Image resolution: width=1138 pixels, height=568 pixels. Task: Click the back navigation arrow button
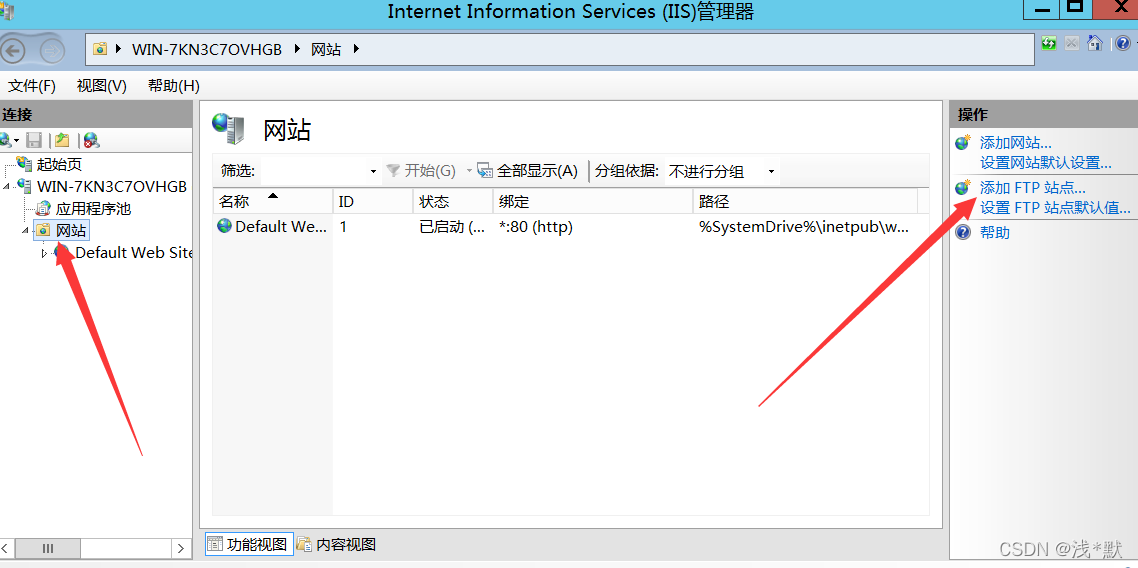coord(13,51)
